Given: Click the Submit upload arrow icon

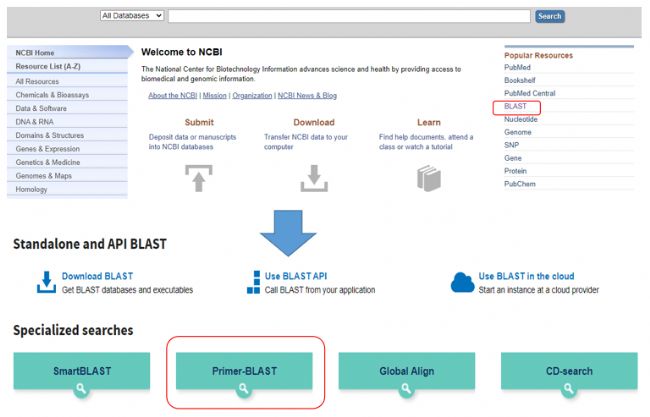Looking at the screenshot, I should coord(199,178).
